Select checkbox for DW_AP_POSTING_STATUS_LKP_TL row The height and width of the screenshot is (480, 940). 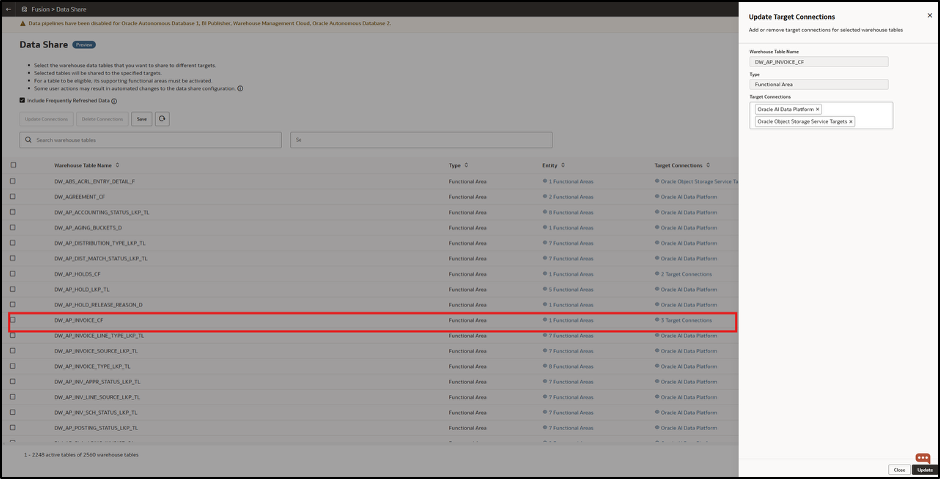point(13,428)
